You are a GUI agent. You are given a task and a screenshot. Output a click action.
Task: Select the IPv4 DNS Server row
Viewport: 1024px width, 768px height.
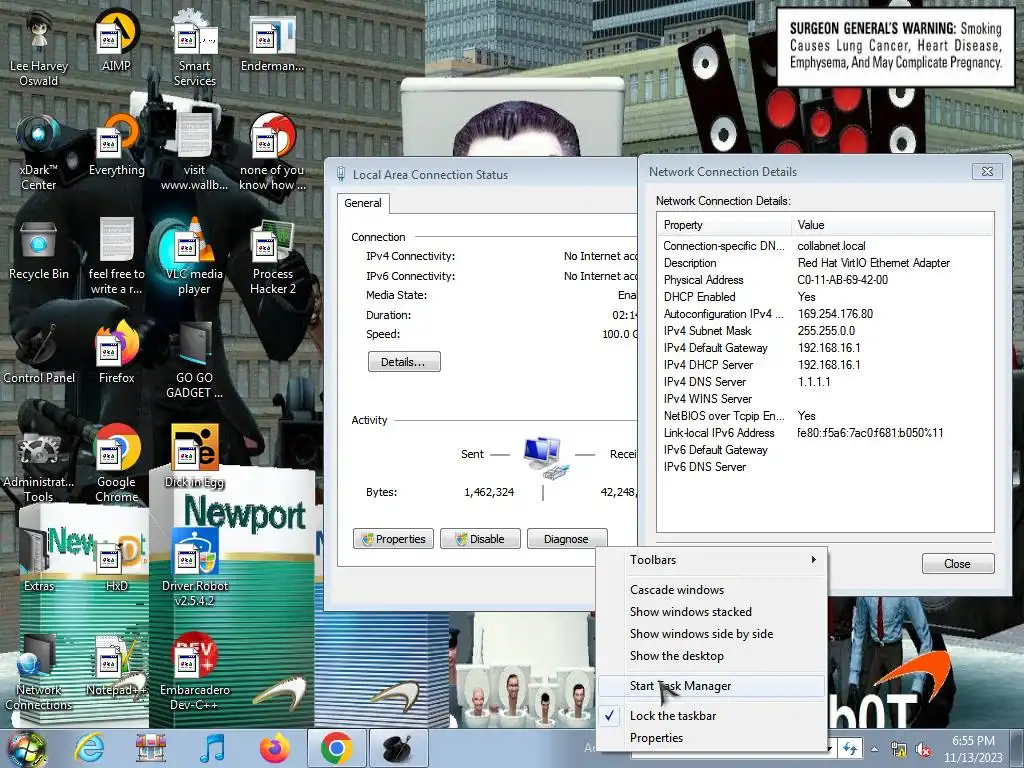pos(825,381)
